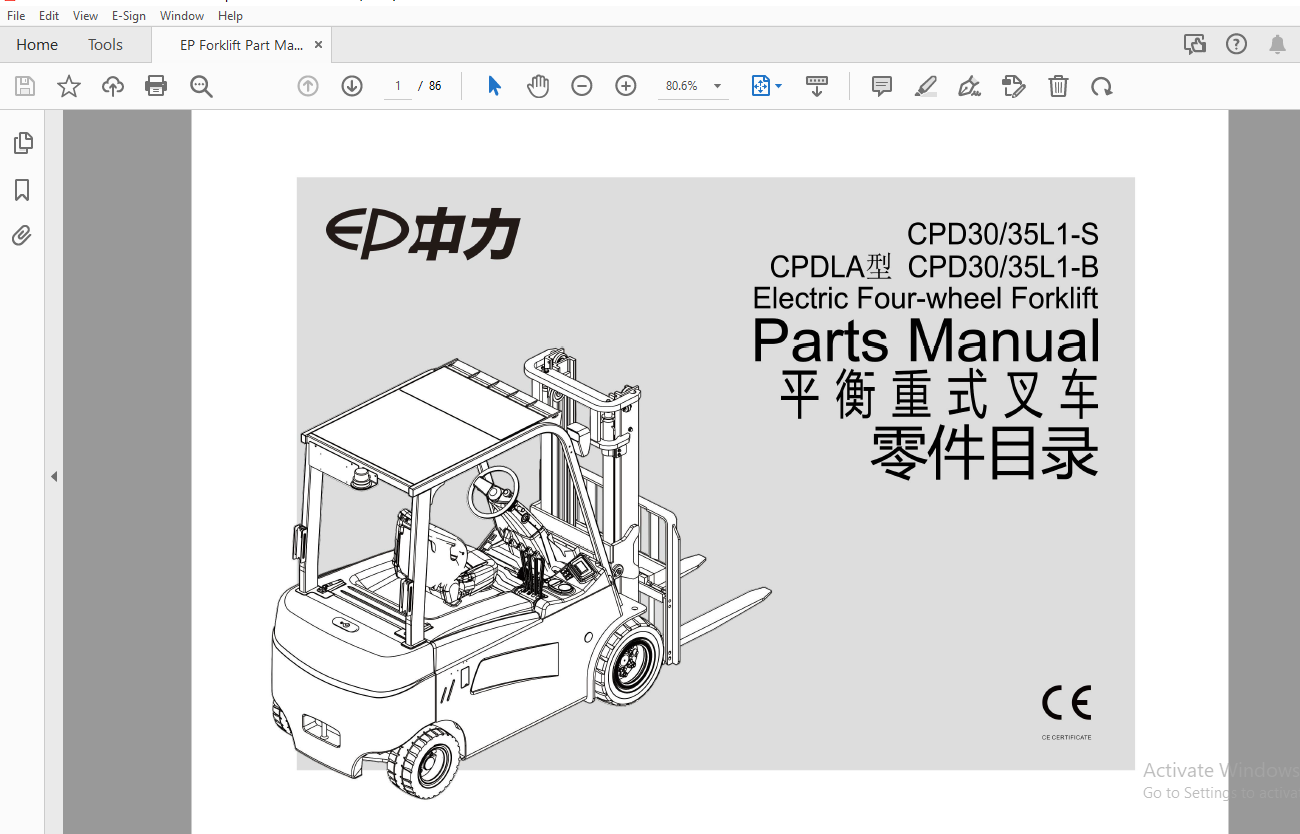
Task: Select the highlight text pen tool
Action: [926, 86]
